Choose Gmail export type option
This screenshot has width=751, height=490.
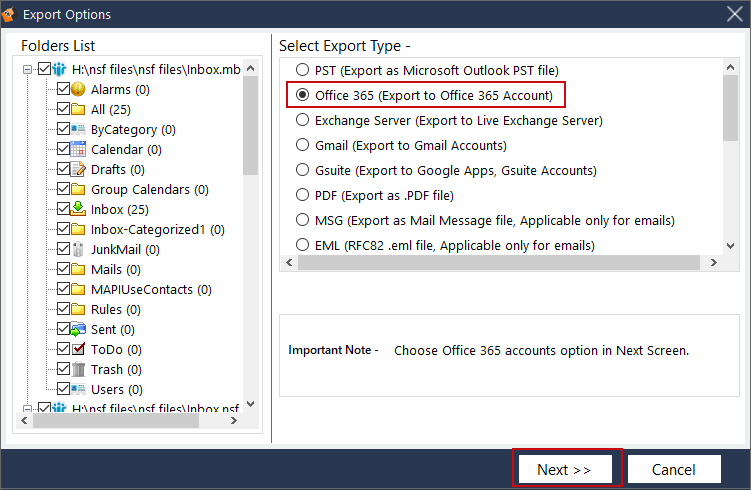point(302,145)
